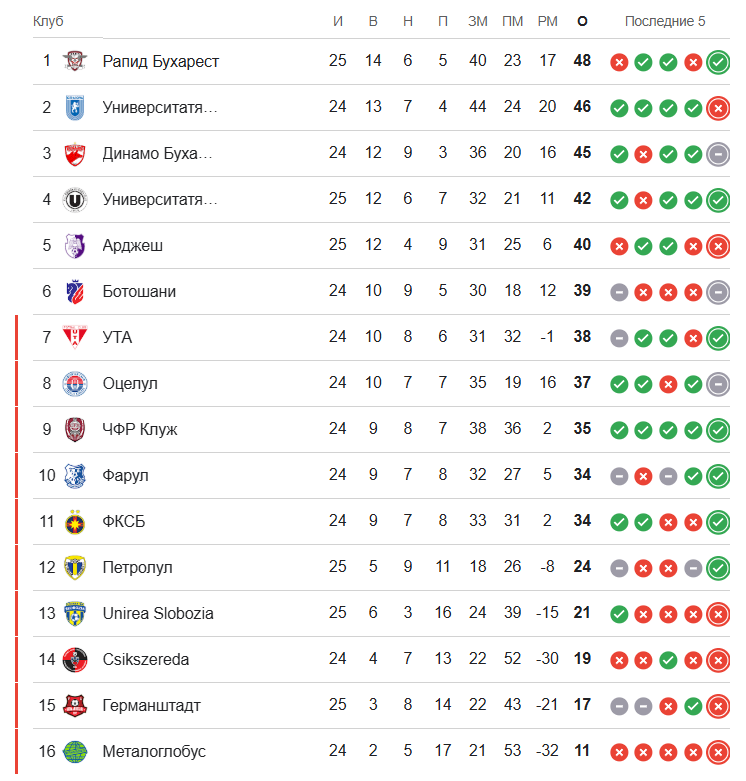This screenshot has height=781, width=746.
Task: Click Оцелул's circled latest draw icon
Action: click(717, 384)
